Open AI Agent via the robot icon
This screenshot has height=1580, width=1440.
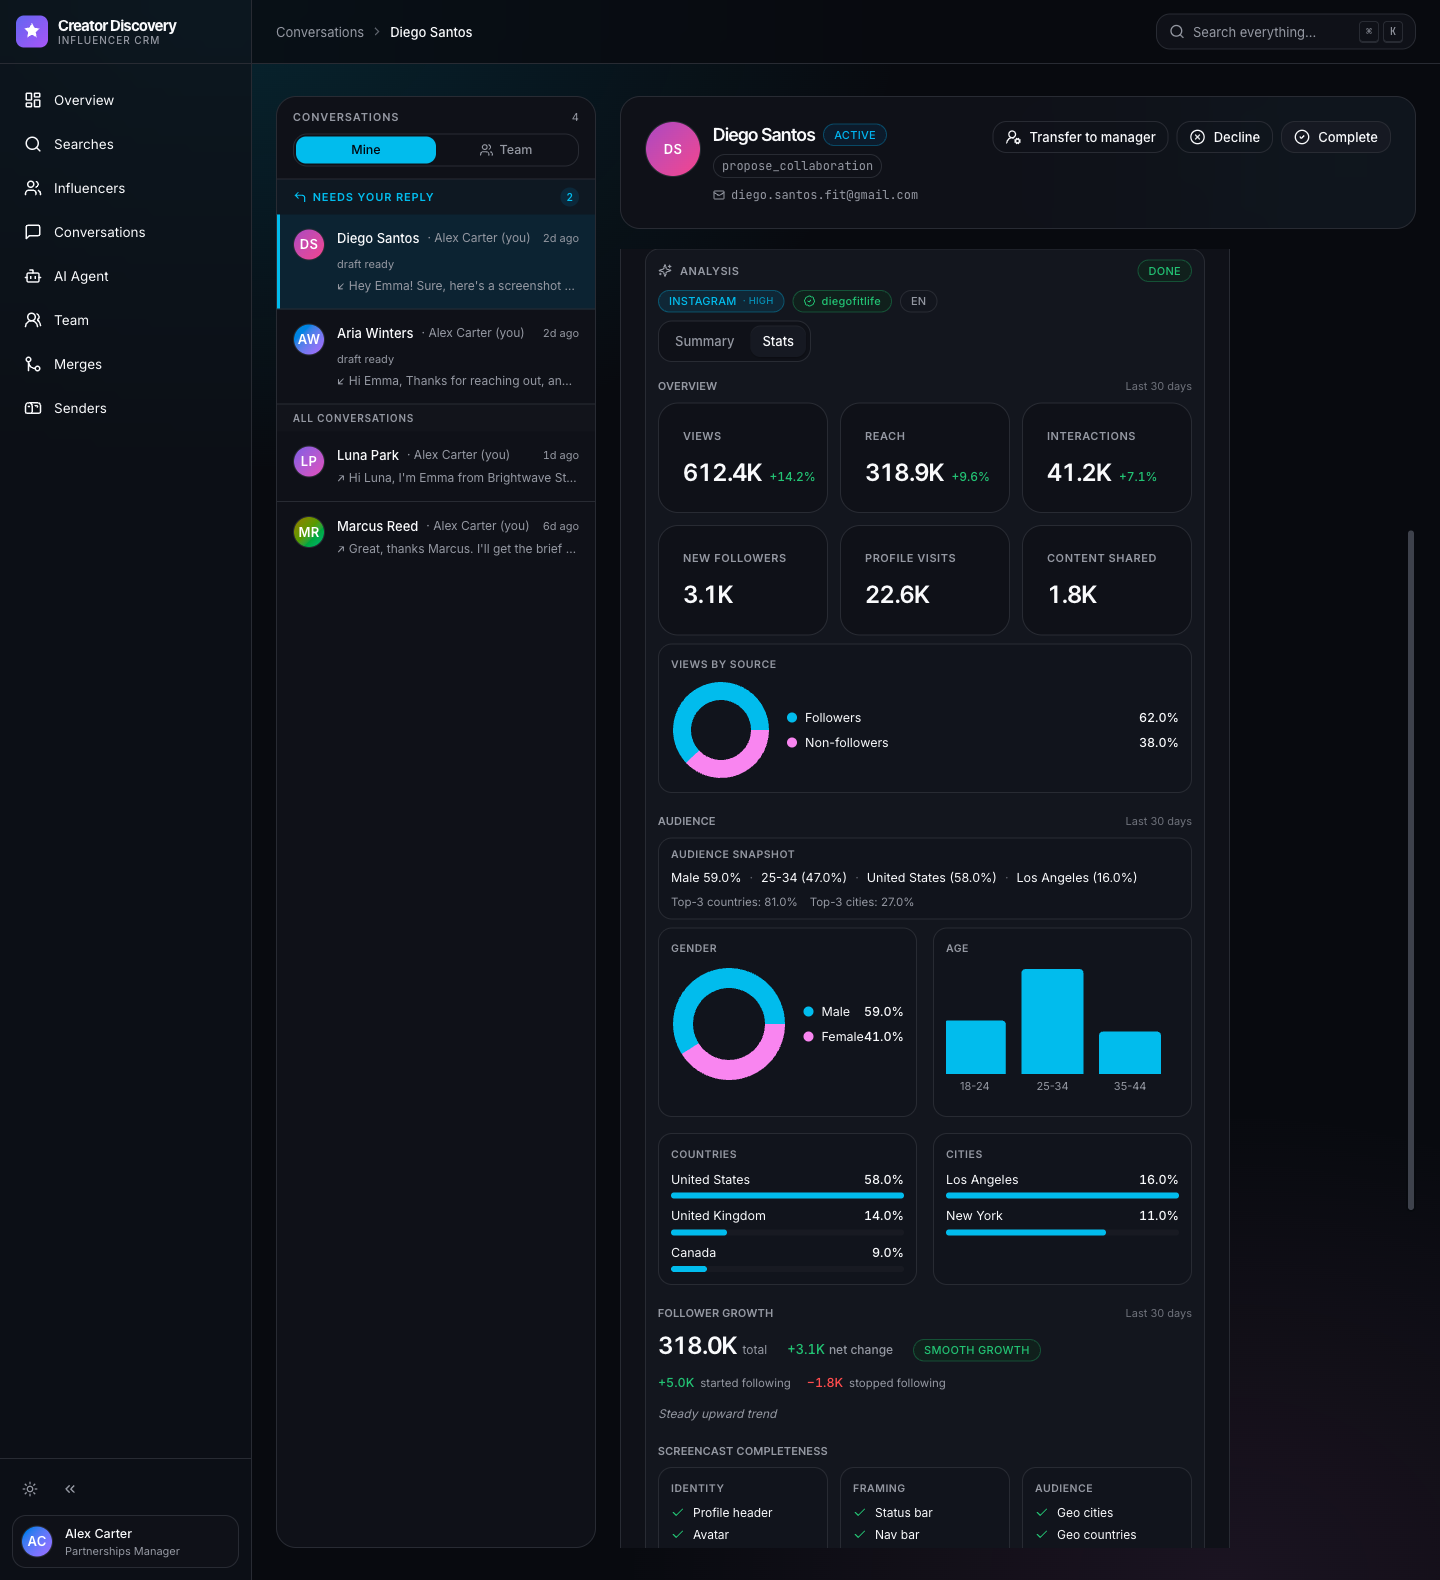[33, 276]
